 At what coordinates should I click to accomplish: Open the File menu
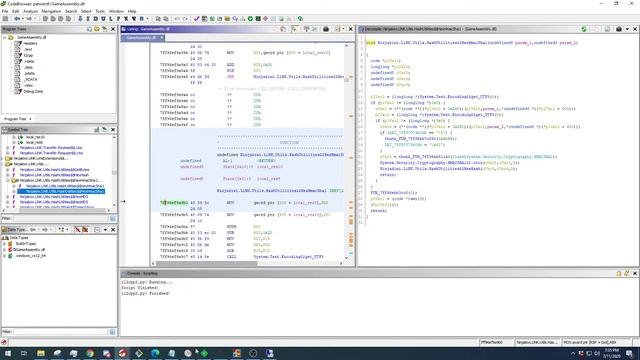pyautogui.click(x=5, y=11)
